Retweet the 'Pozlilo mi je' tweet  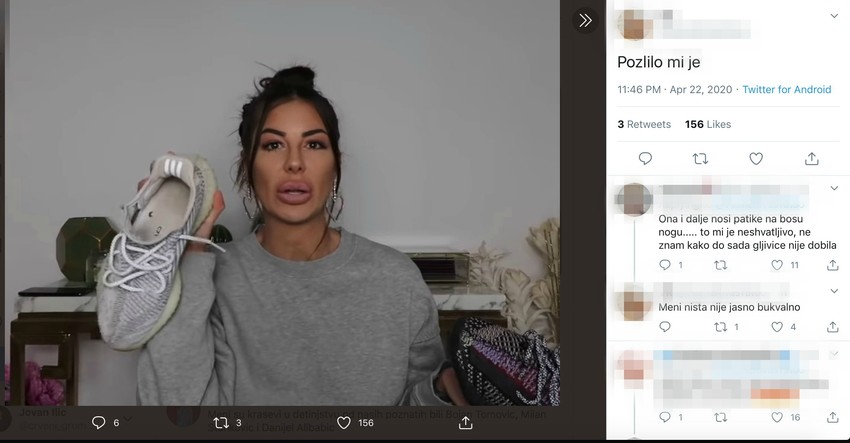point(700,158)
